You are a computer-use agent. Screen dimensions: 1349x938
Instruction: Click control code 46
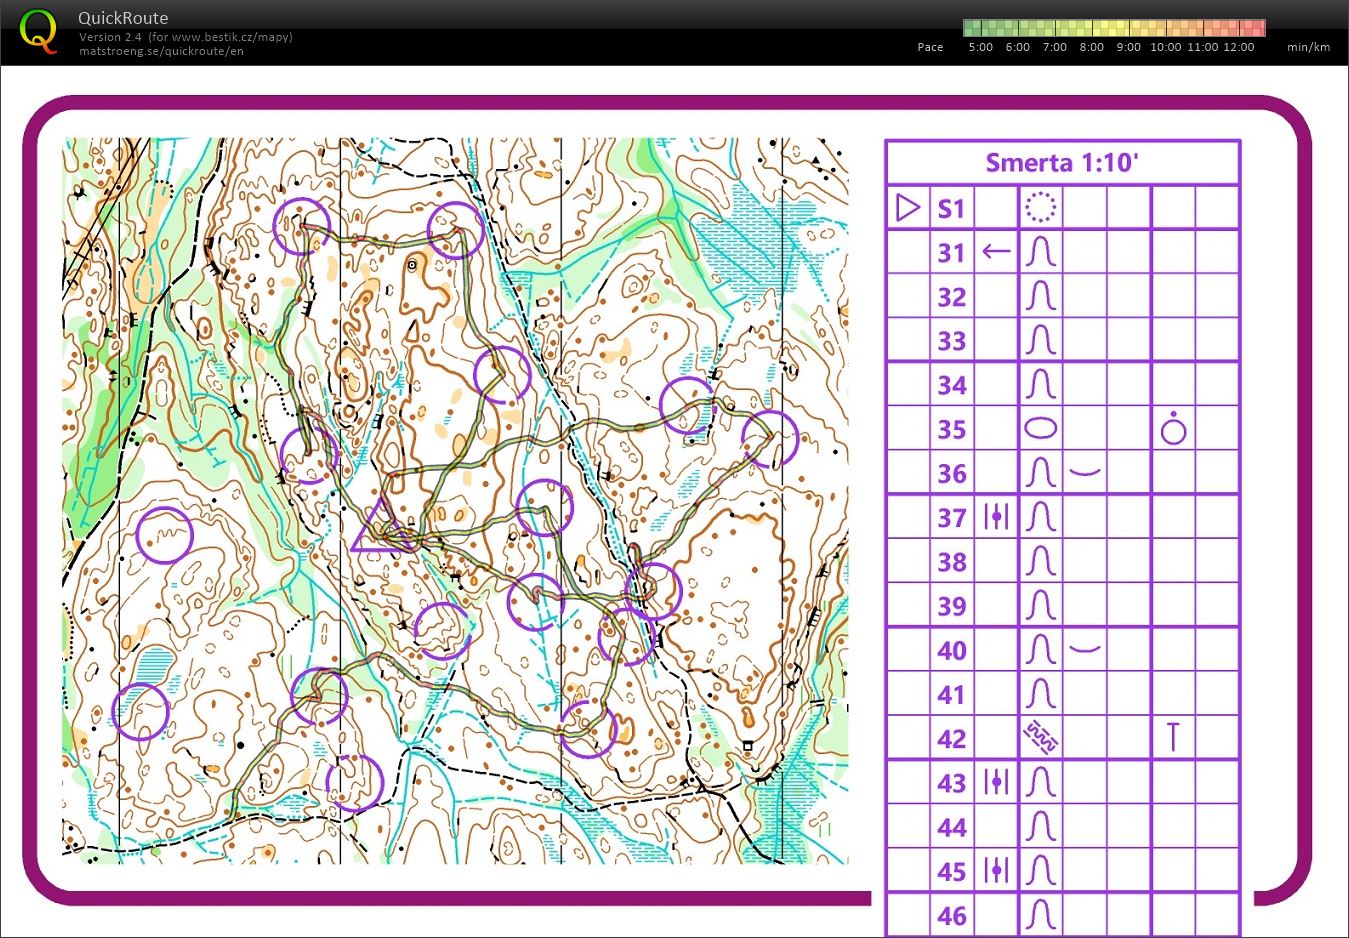(x=952, y=915)
